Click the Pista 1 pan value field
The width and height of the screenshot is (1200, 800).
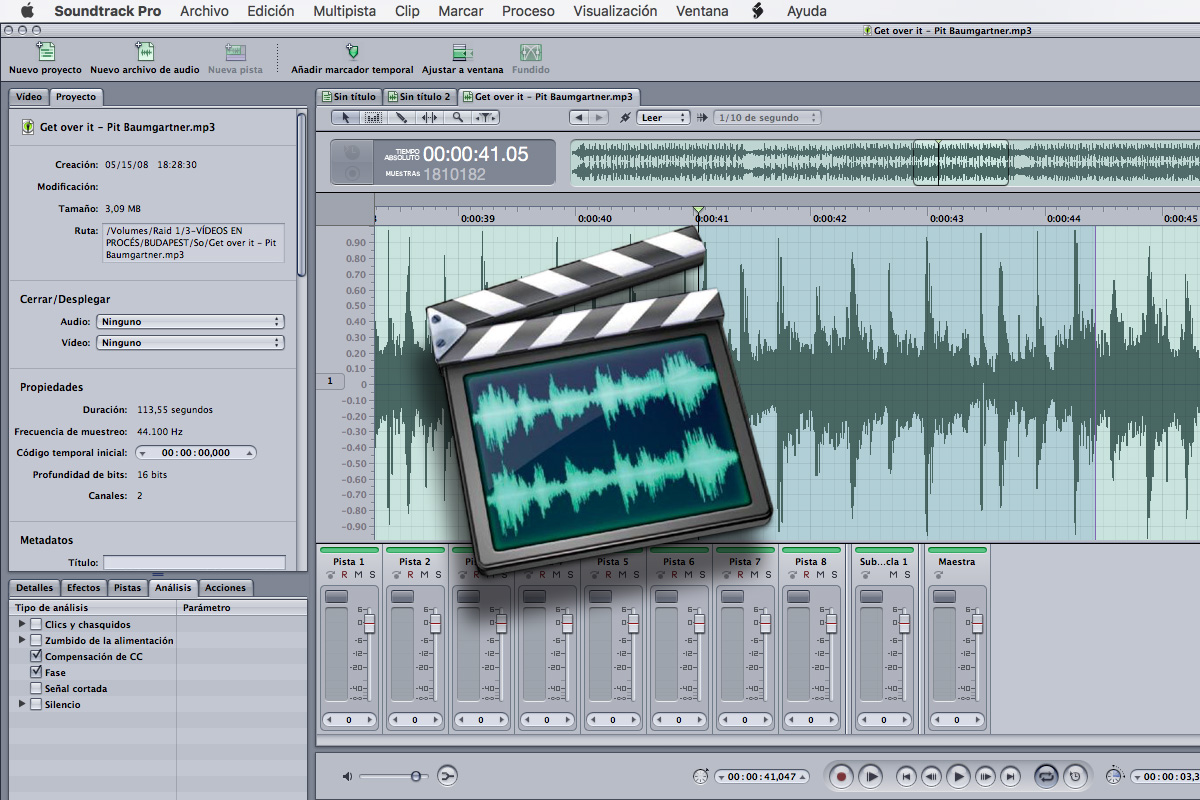348,720
